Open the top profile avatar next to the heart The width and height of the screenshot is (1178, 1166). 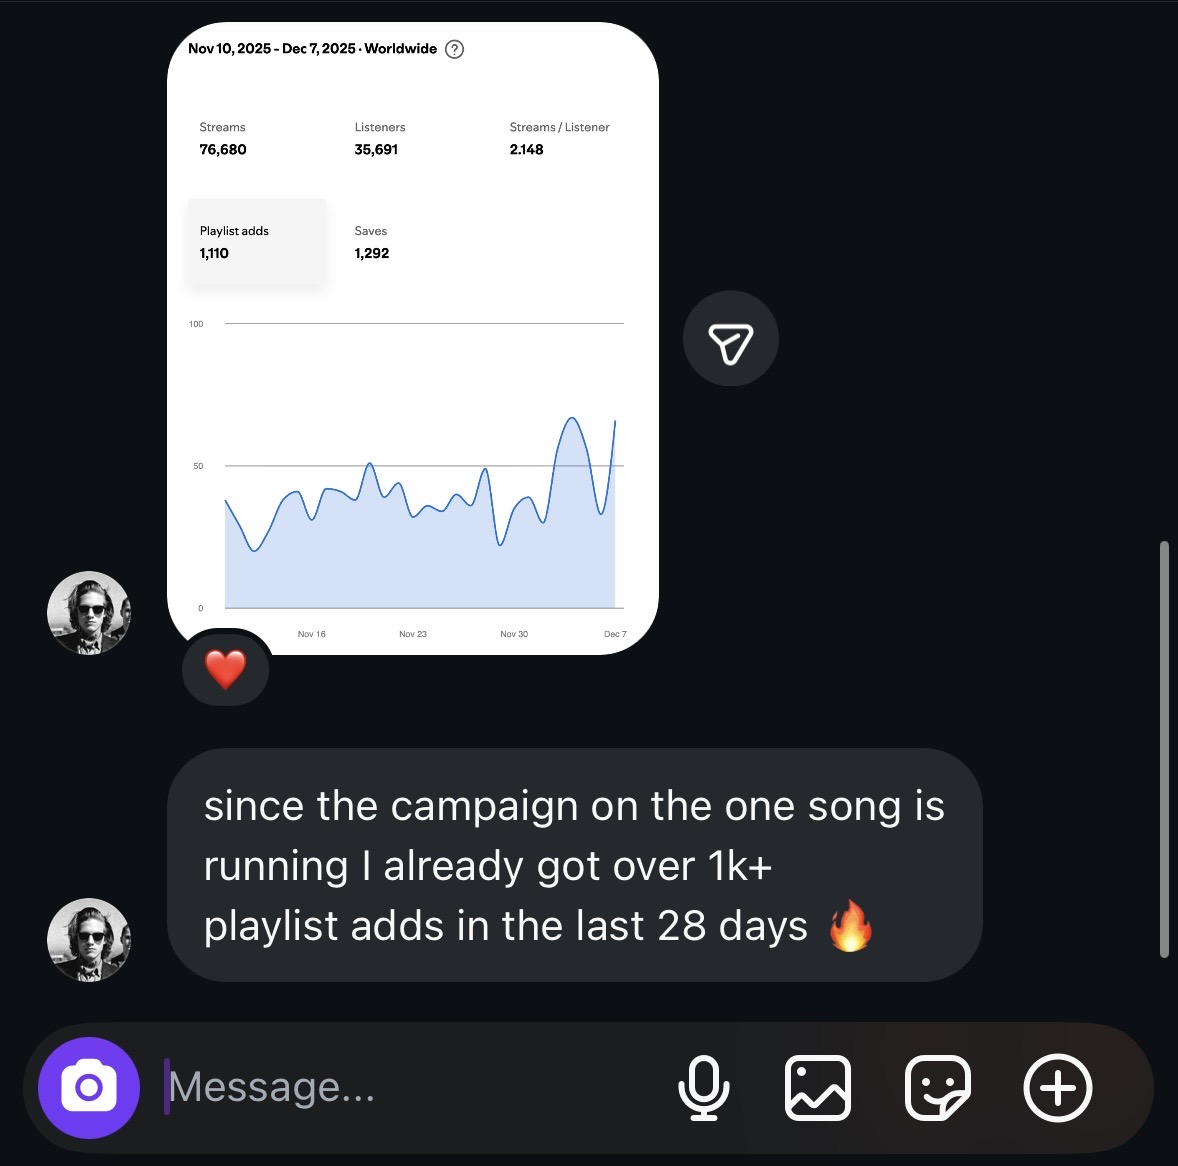tap(88, 612)
